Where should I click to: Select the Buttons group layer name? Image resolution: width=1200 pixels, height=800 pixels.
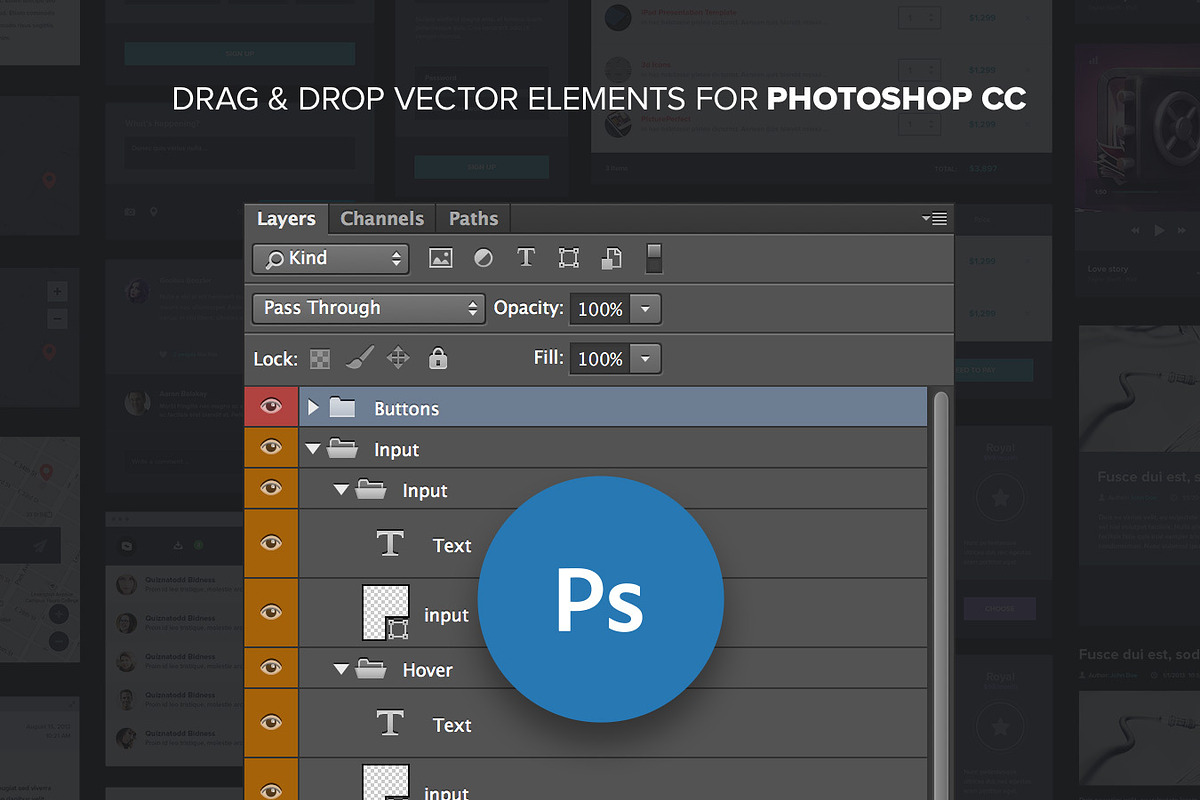point(406,409)
